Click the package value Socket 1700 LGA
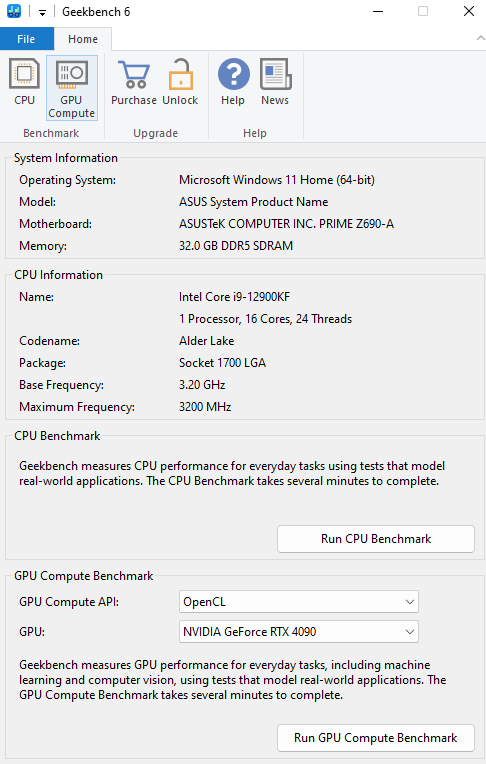The image size is (486, 764). pos(222,363)
